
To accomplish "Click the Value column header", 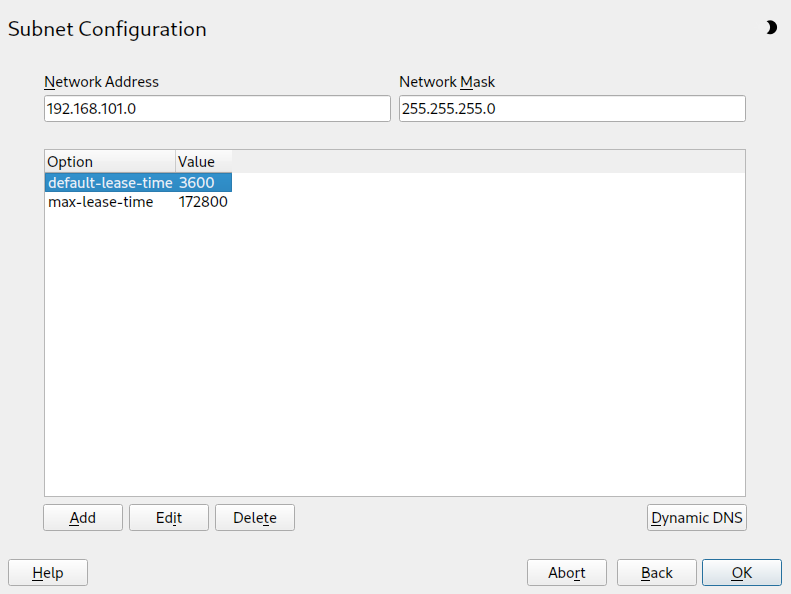I will tap(203, 162).
